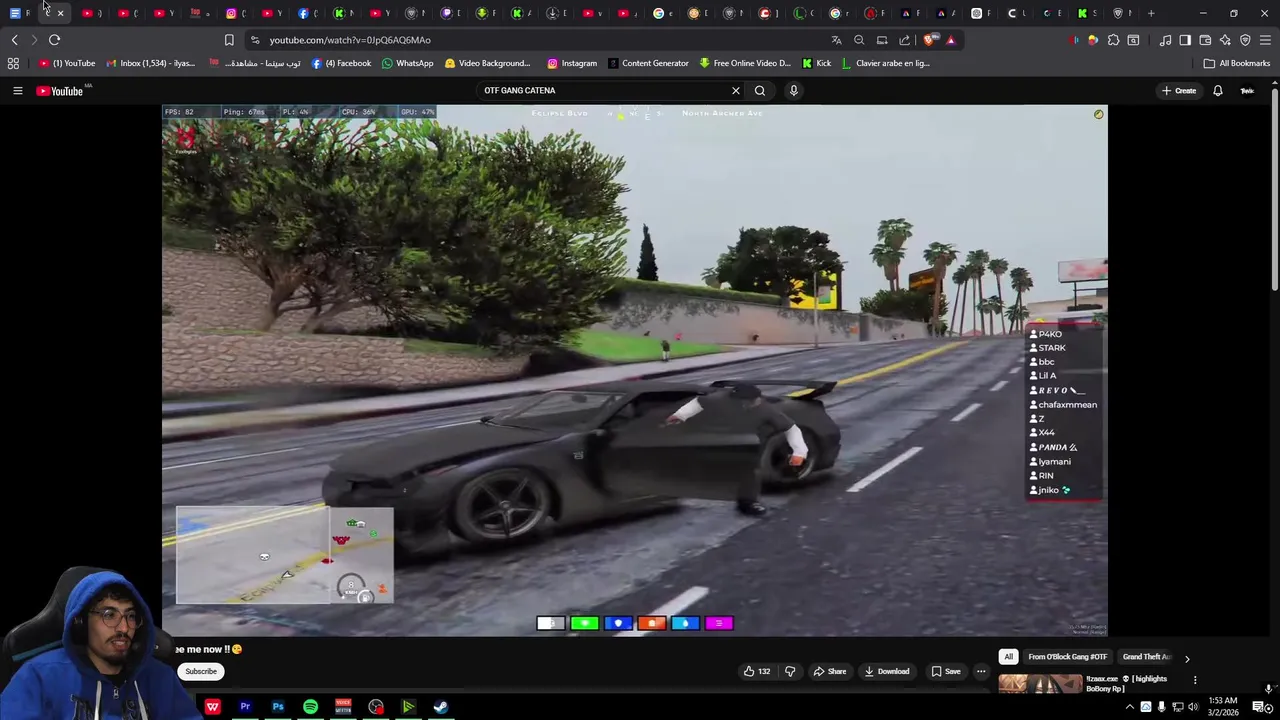Open the clock showing 1:53 AM
This screenshot has height=720, width=1280.
(x=1223, y=707)
